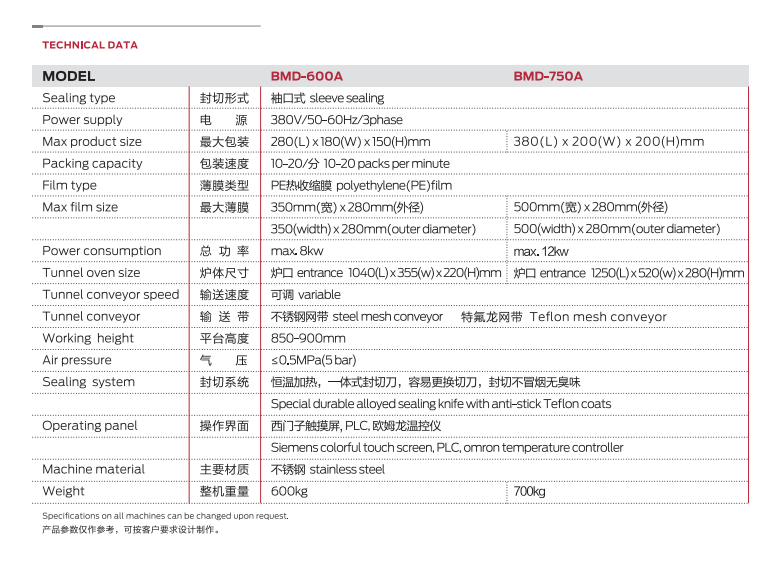The image size is (760, 566).
Task: Select the Film type label
Action: (69, 185)
